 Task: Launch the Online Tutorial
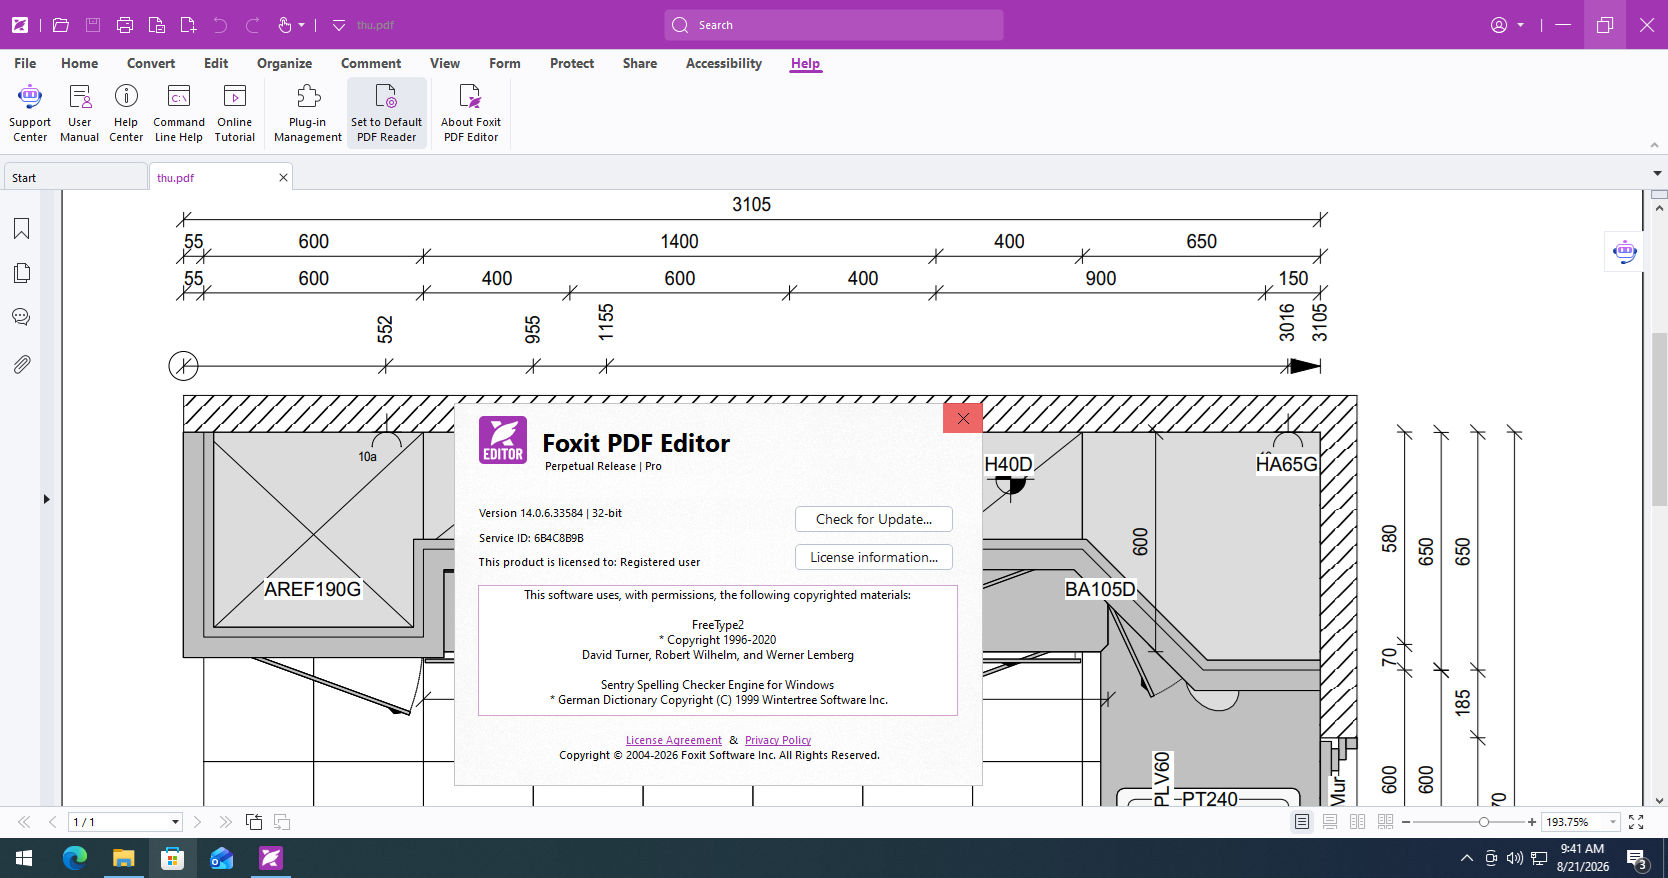click(x=235, y=113)
